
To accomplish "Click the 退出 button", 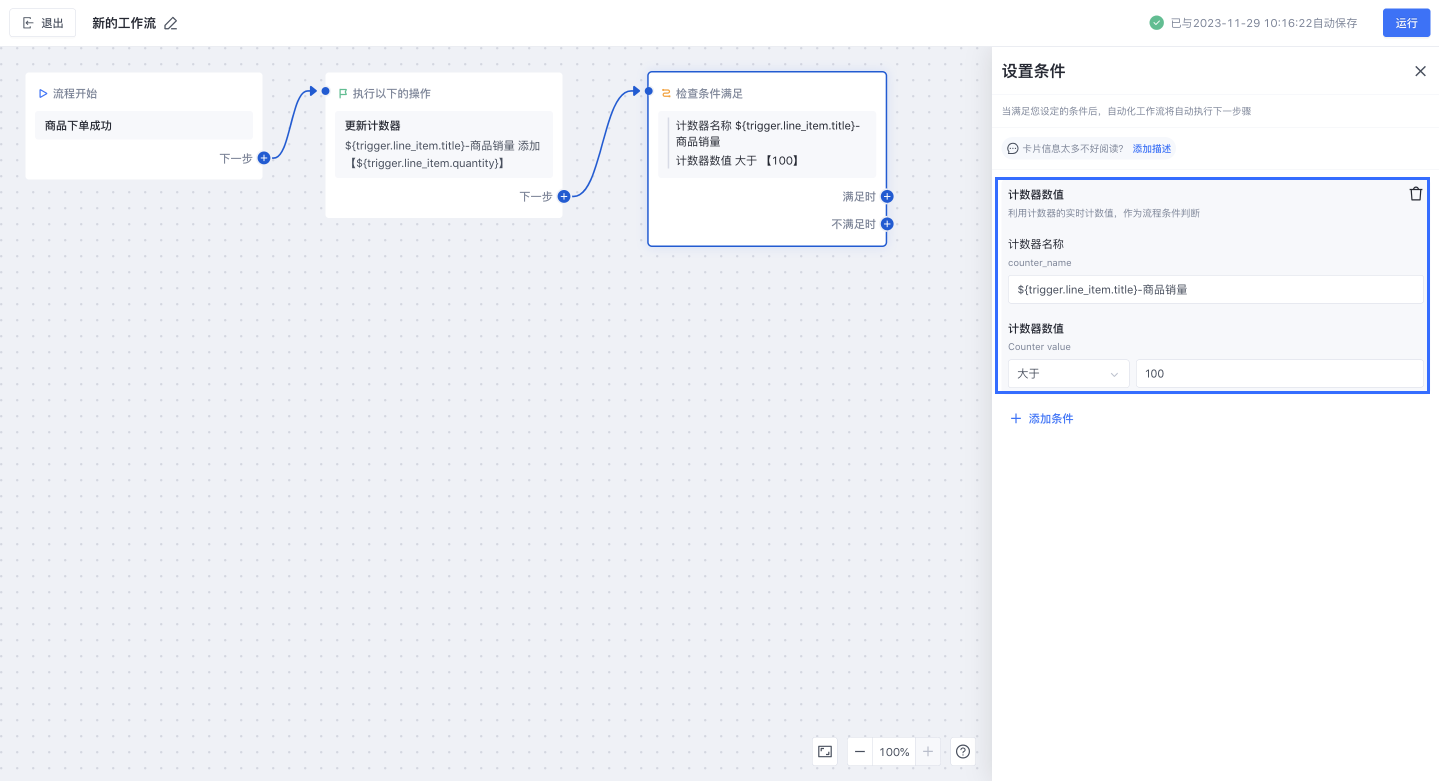I will [x=43, y=23].
